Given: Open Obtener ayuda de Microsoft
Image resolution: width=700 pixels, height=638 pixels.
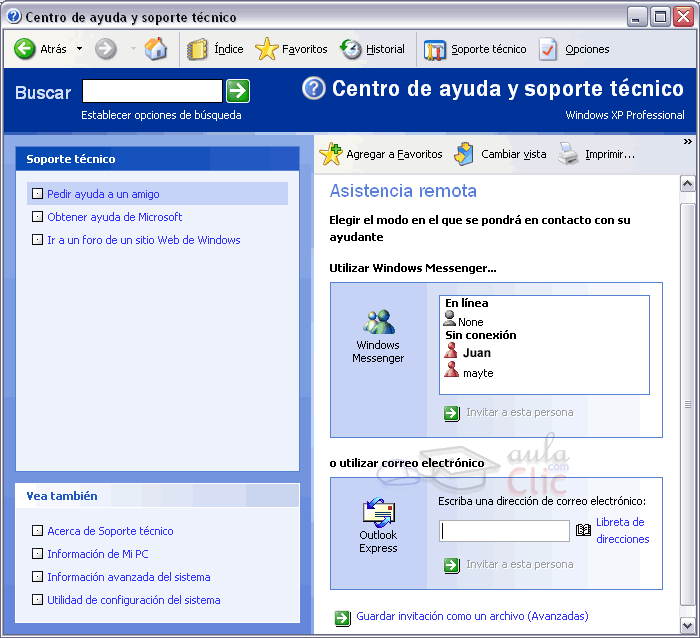Looking at the screenshot, I should pyautogui.click(x=114, y=217).
